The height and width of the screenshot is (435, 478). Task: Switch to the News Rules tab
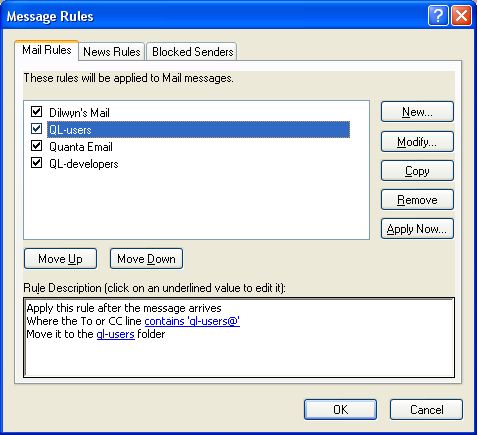(112, 52)
